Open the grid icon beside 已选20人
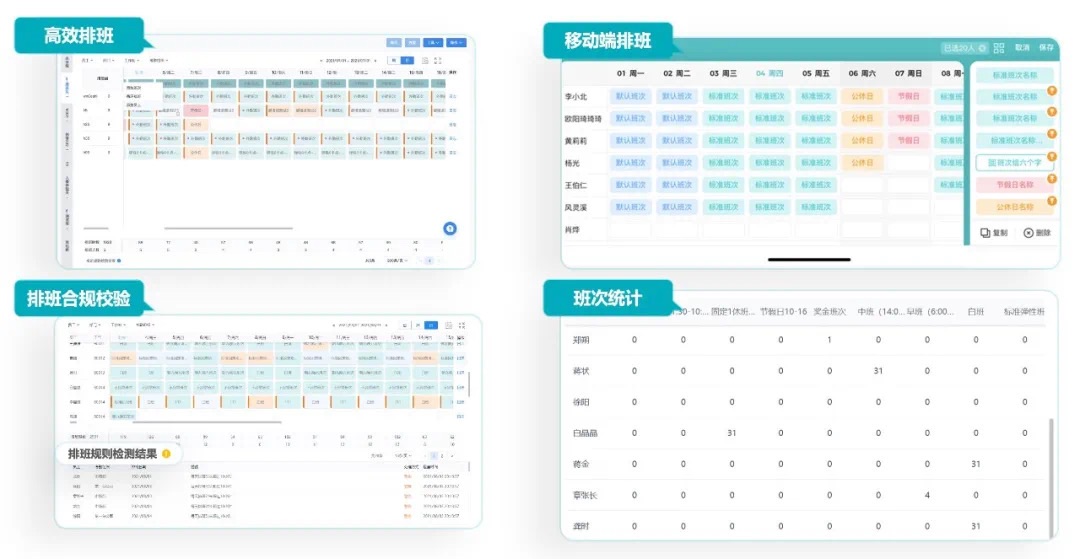This screenshot has width=1080, height=559. point(999,48)
